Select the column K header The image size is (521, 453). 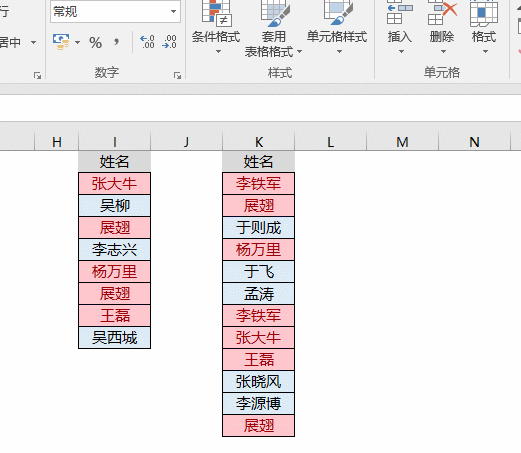(259, 142)
